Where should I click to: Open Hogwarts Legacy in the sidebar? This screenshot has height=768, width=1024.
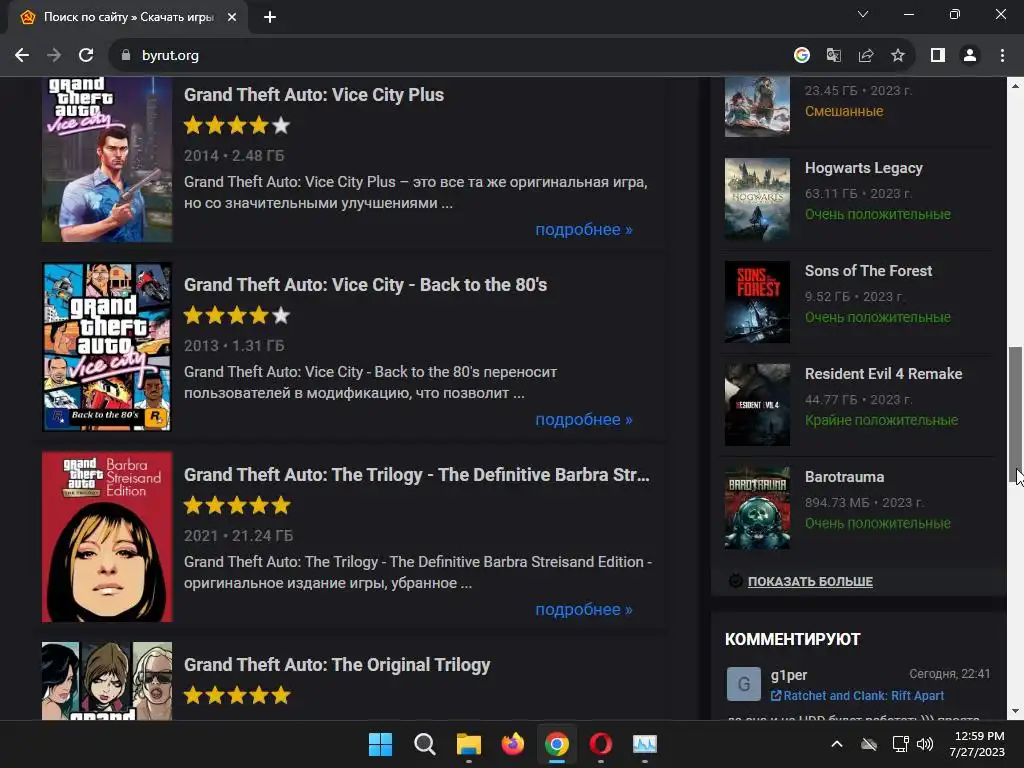pos(863,168)
